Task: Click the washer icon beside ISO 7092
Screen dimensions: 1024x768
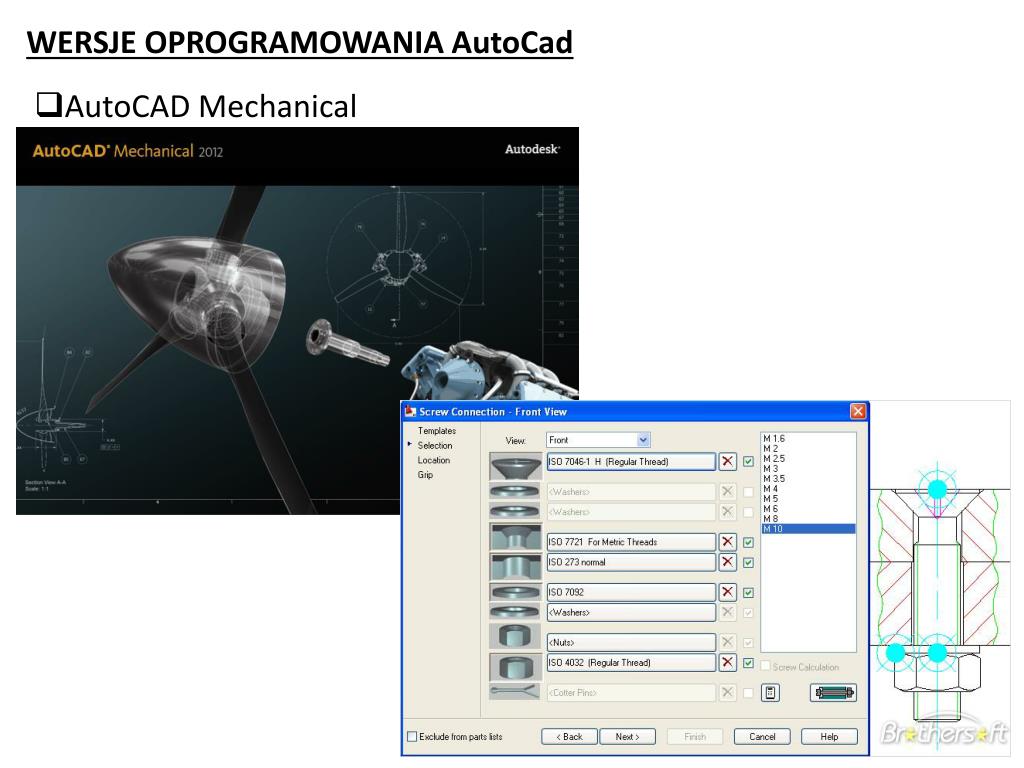Action: tap(515, 592)
